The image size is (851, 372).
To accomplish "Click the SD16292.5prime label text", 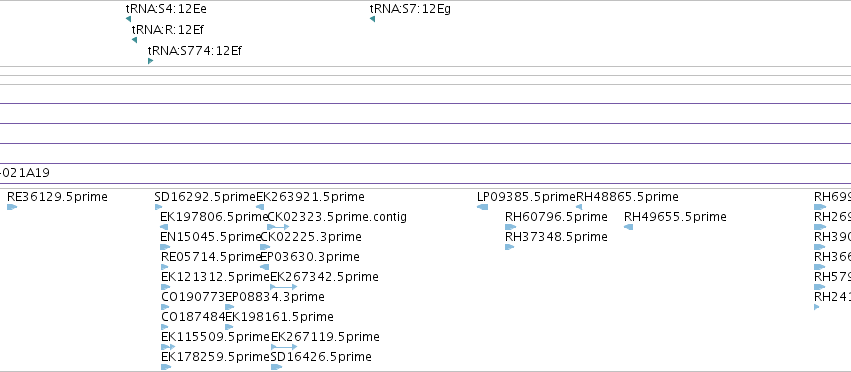I will coord(205,197).
